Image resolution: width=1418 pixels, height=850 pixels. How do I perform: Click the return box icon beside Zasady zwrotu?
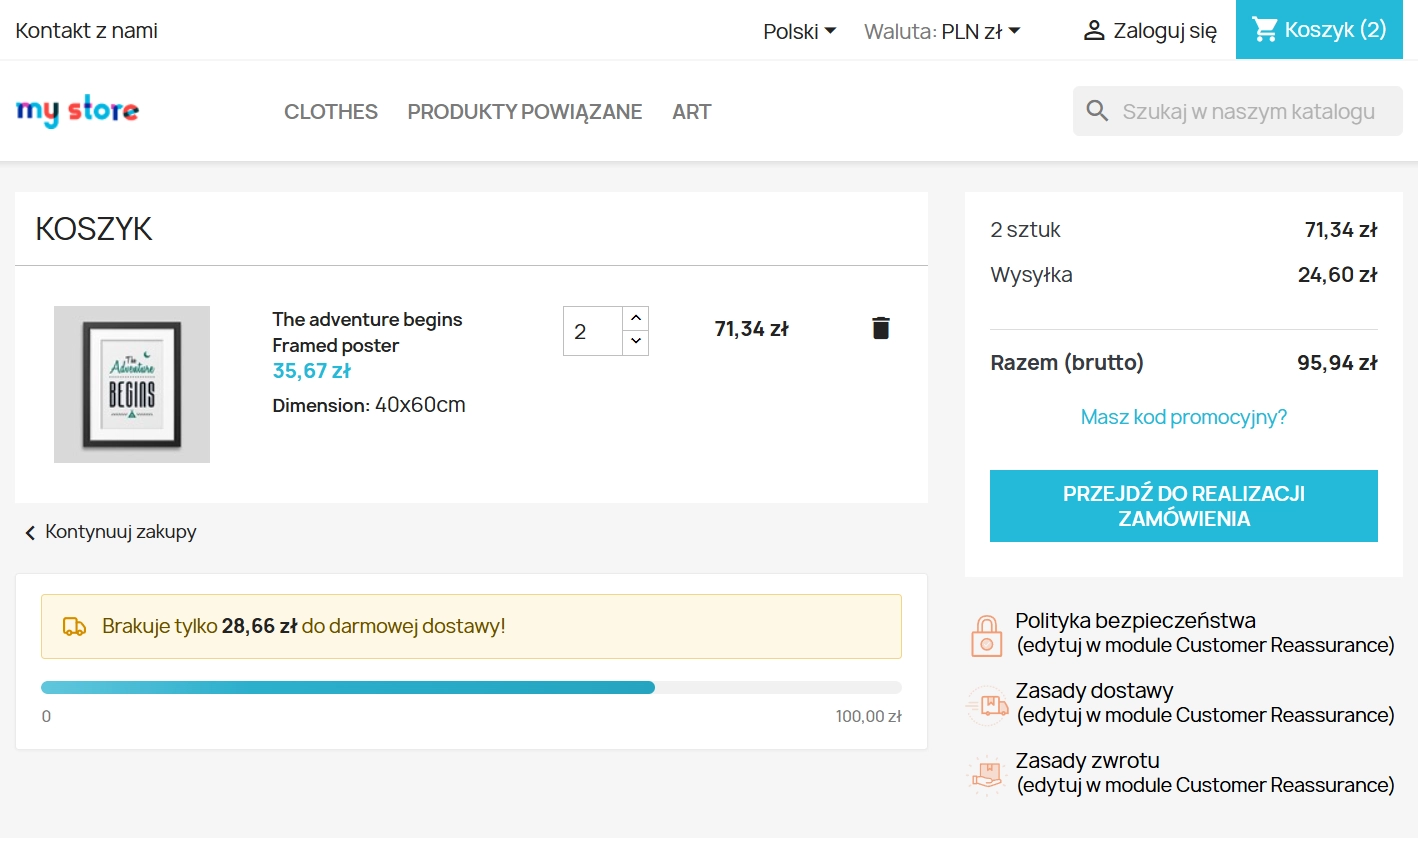(987, 773)
